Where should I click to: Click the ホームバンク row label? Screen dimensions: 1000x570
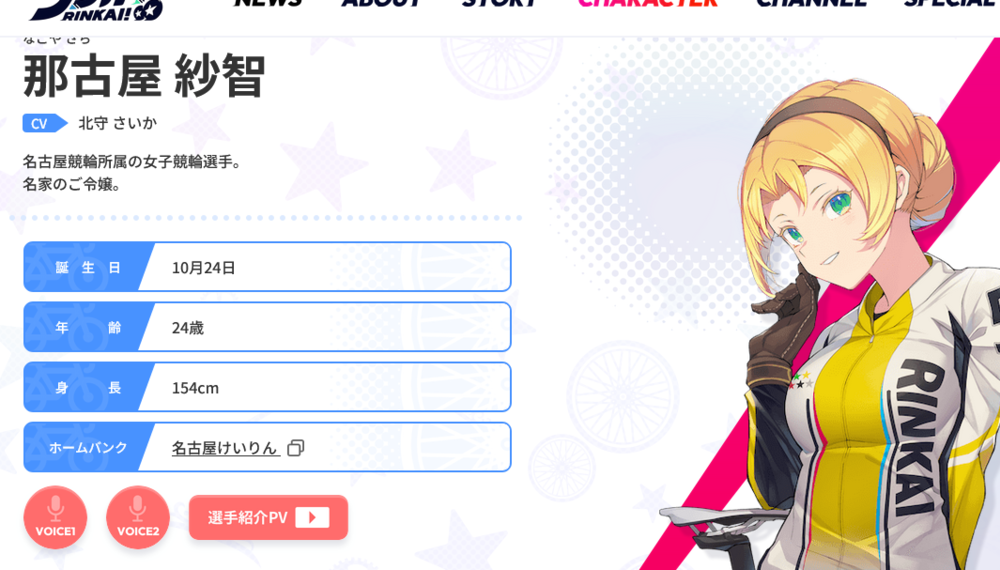coord(88,448)
